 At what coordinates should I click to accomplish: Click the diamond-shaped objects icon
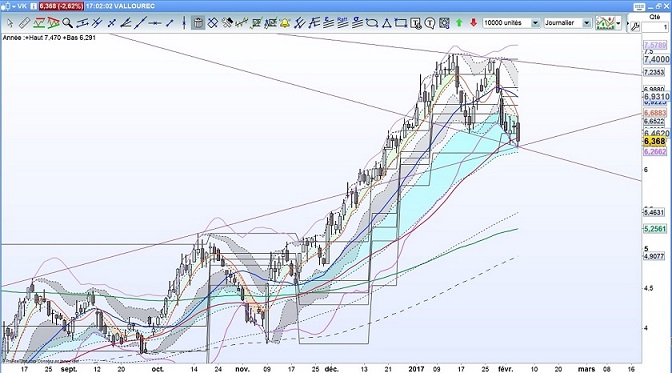[x=213, y=23]
